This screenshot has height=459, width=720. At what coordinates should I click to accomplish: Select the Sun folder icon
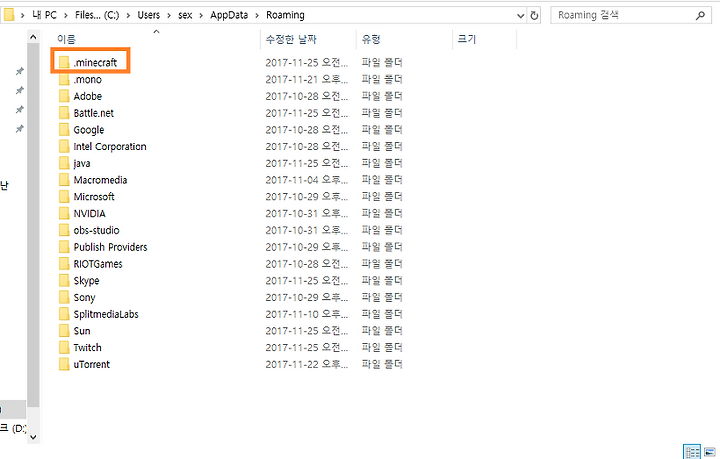pos(64,331)
